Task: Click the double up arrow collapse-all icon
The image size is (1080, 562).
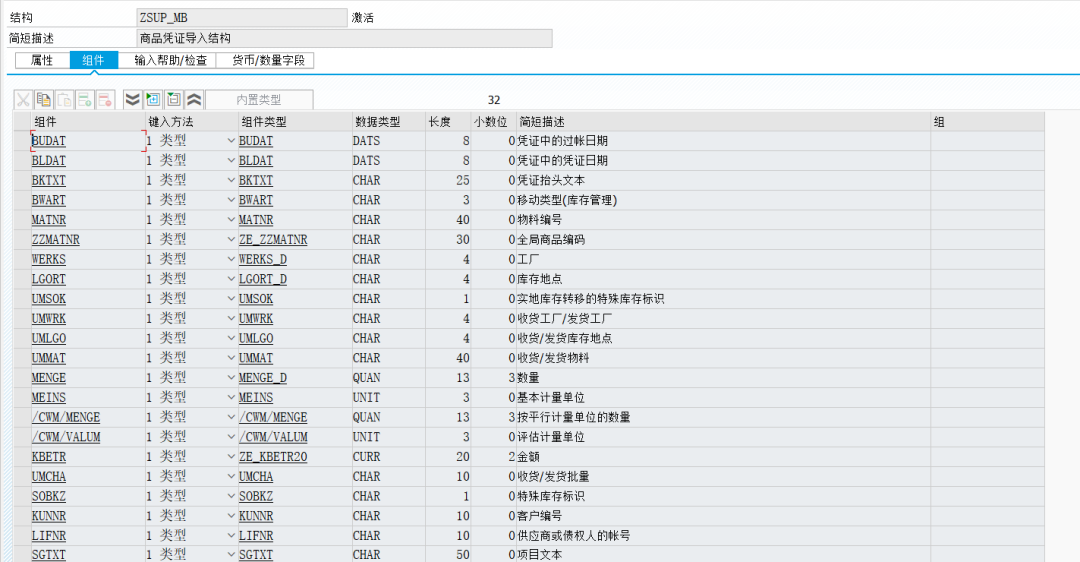Action: pyautogui.click(x=194, y=100)
